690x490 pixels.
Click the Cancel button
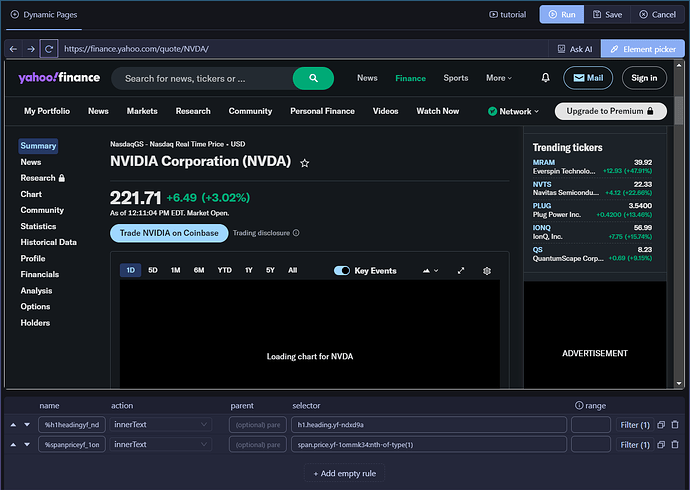(657, 15)
